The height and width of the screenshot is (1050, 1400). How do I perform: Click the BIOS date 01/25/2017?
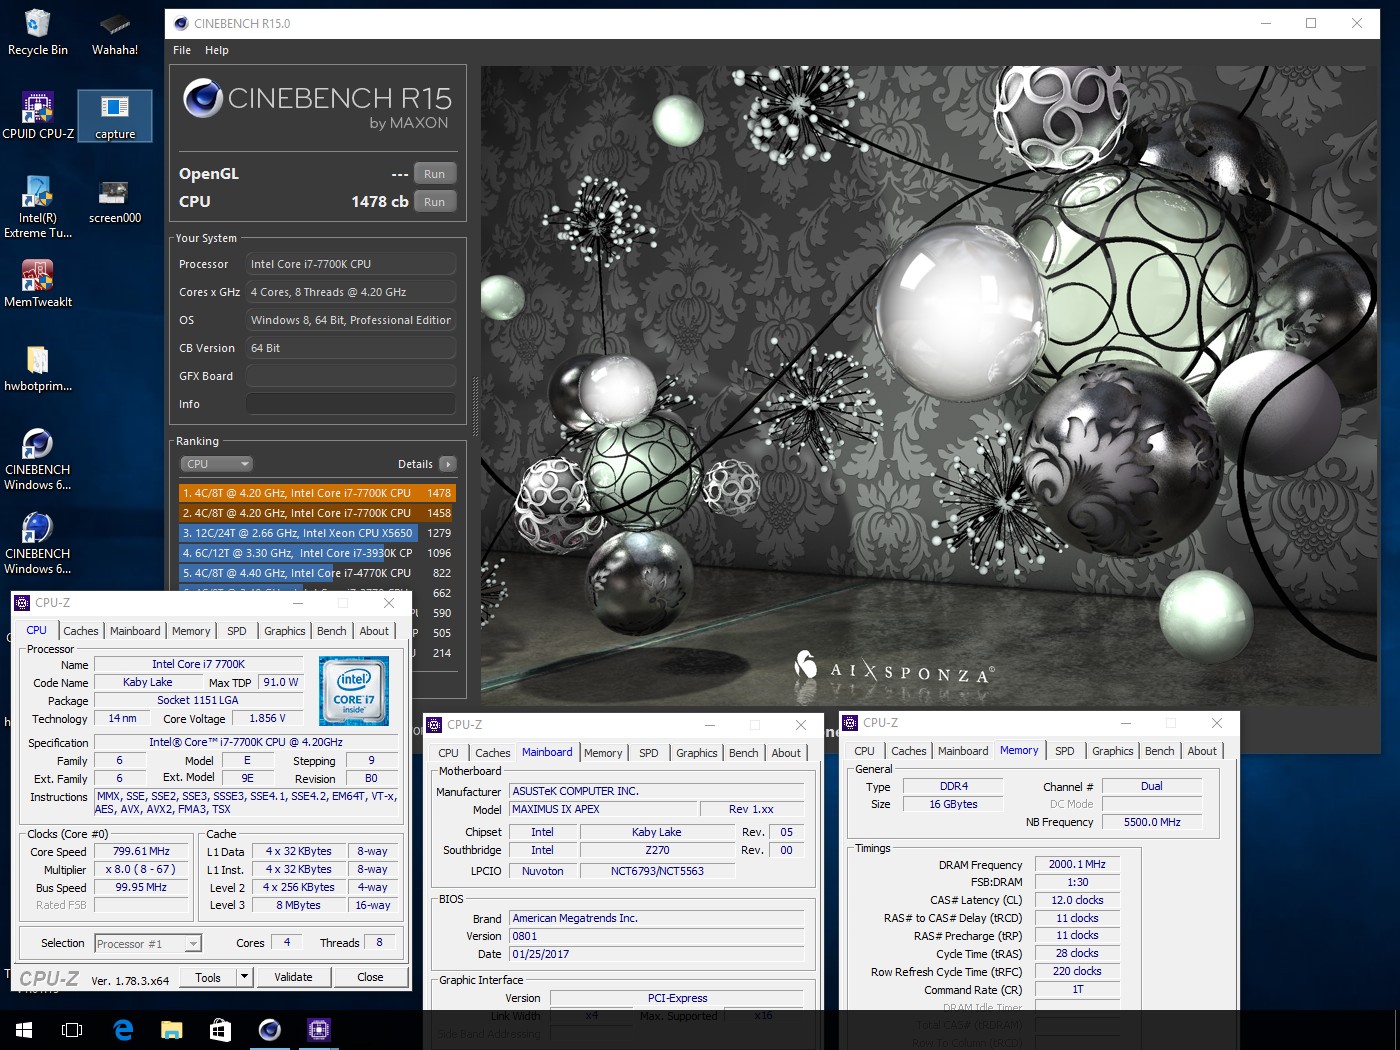coord(657,954)
